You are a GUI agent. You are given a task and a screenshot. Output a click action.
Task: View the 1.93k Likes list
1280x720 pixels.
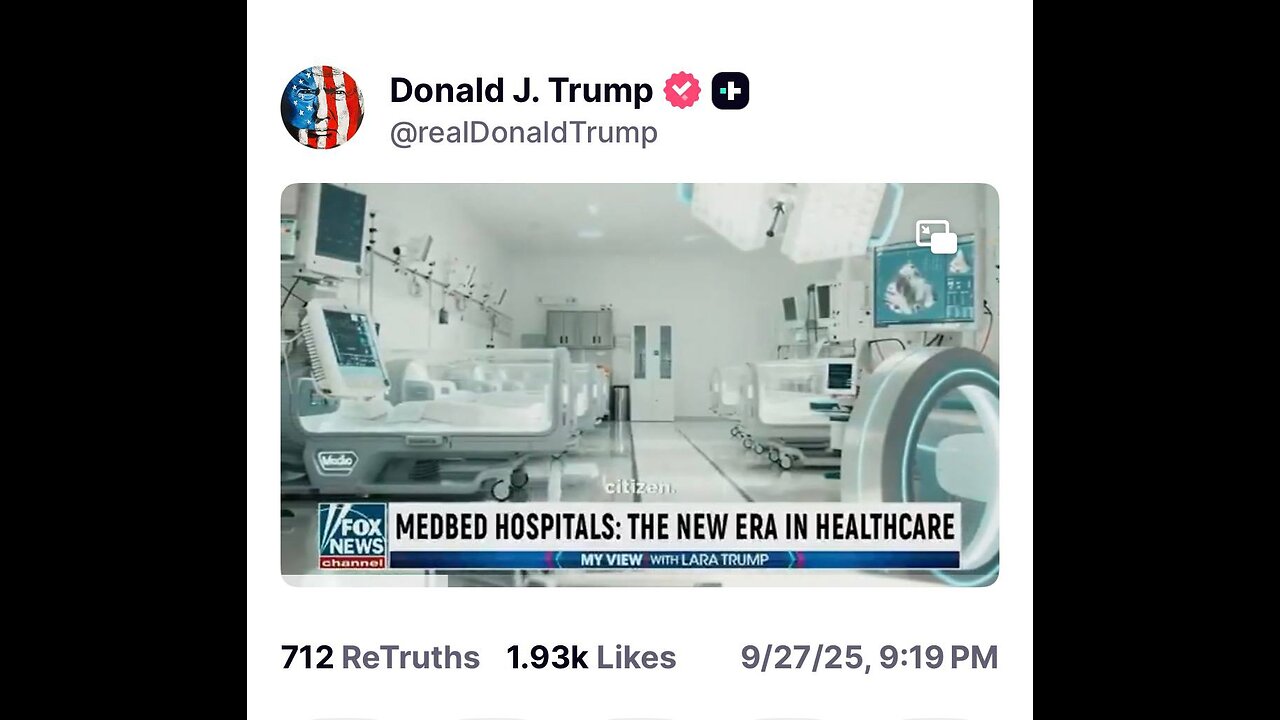(591, 658)
